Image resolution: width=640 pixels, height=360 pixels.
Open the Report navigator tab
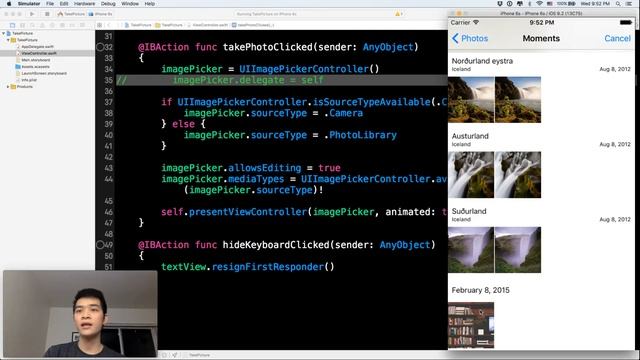pyautogui.click(x=82, y=25)
